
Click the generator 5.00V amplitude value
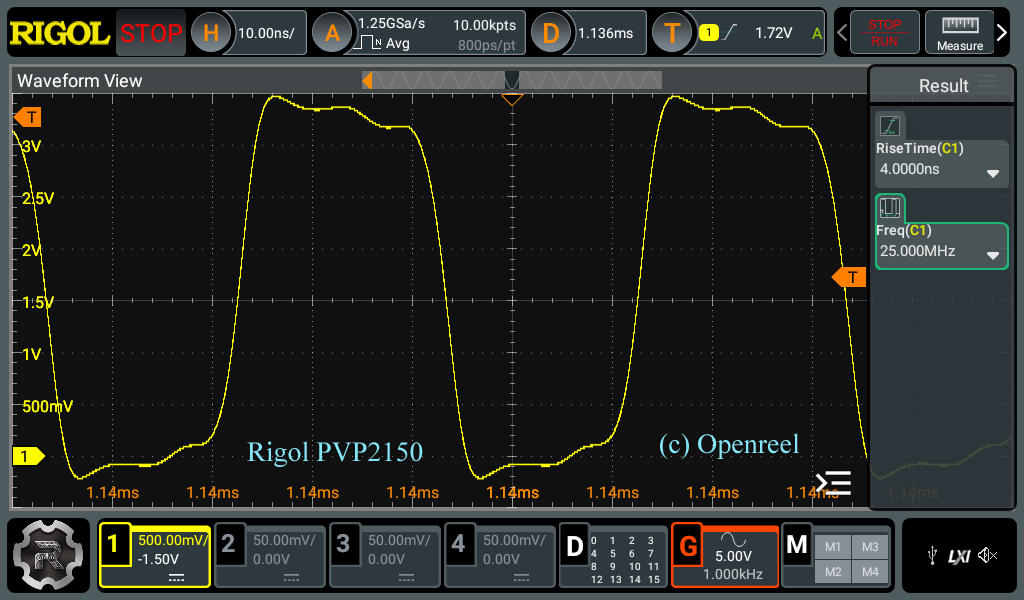coord(733,556)
